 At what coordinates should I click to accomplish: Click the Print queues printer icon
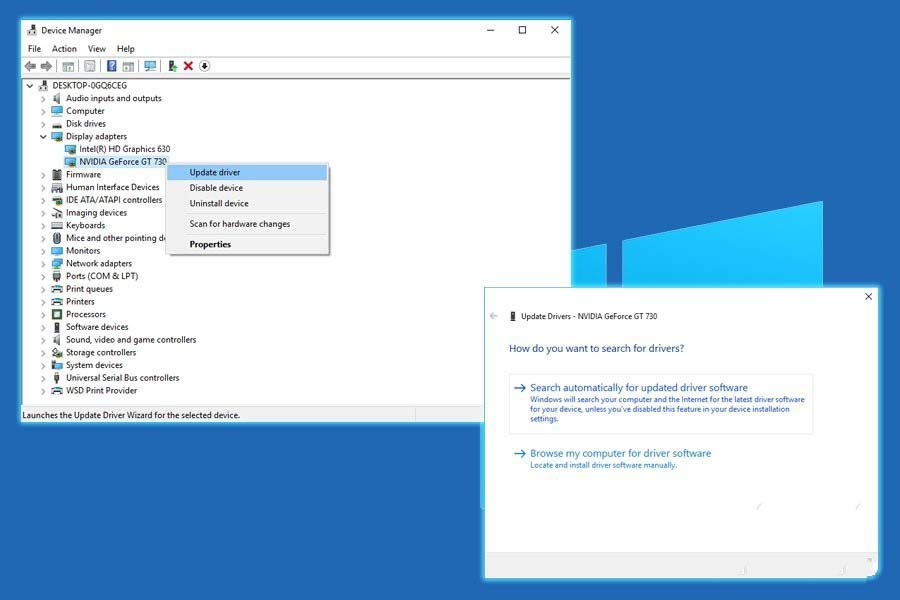click(57, 289)
